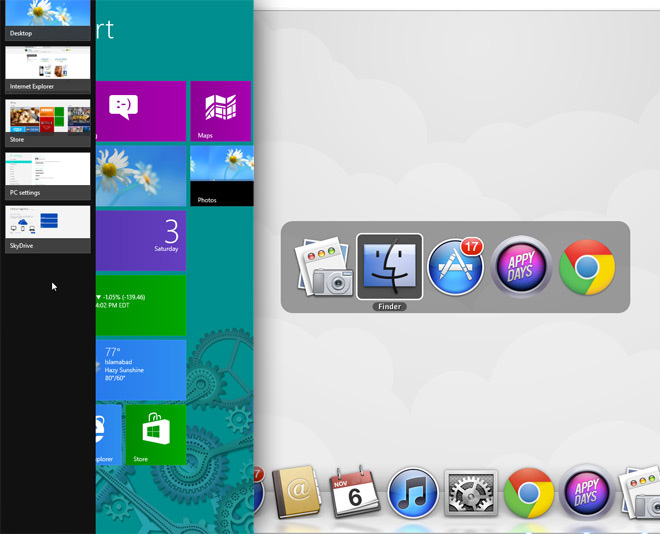
Task: Select Chrome in Mac app switcher
Action: click(x=587, y=267)
